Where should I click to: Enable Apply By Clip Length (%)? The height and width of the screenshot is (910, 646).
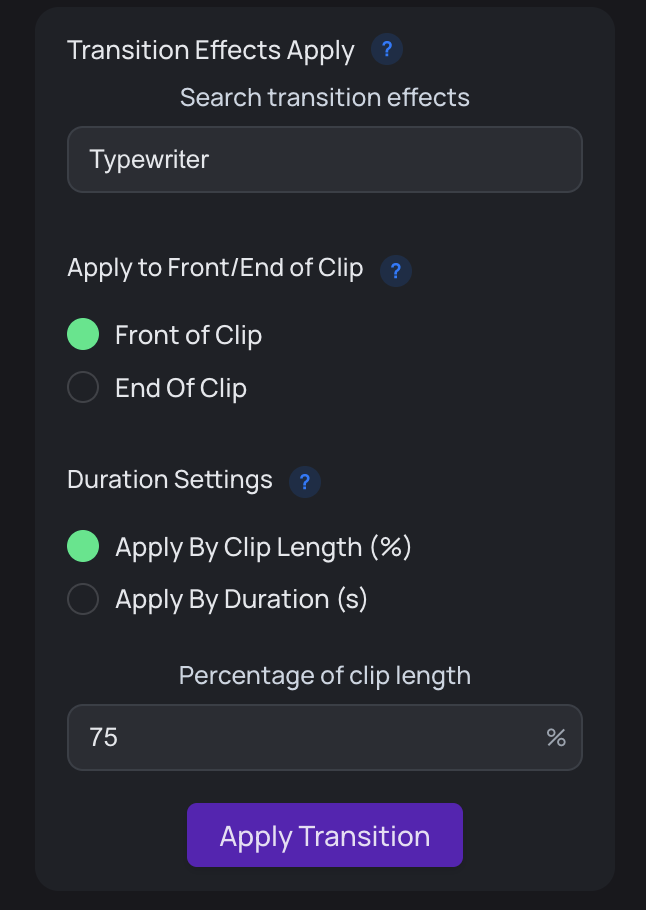[x=83, y=546]
